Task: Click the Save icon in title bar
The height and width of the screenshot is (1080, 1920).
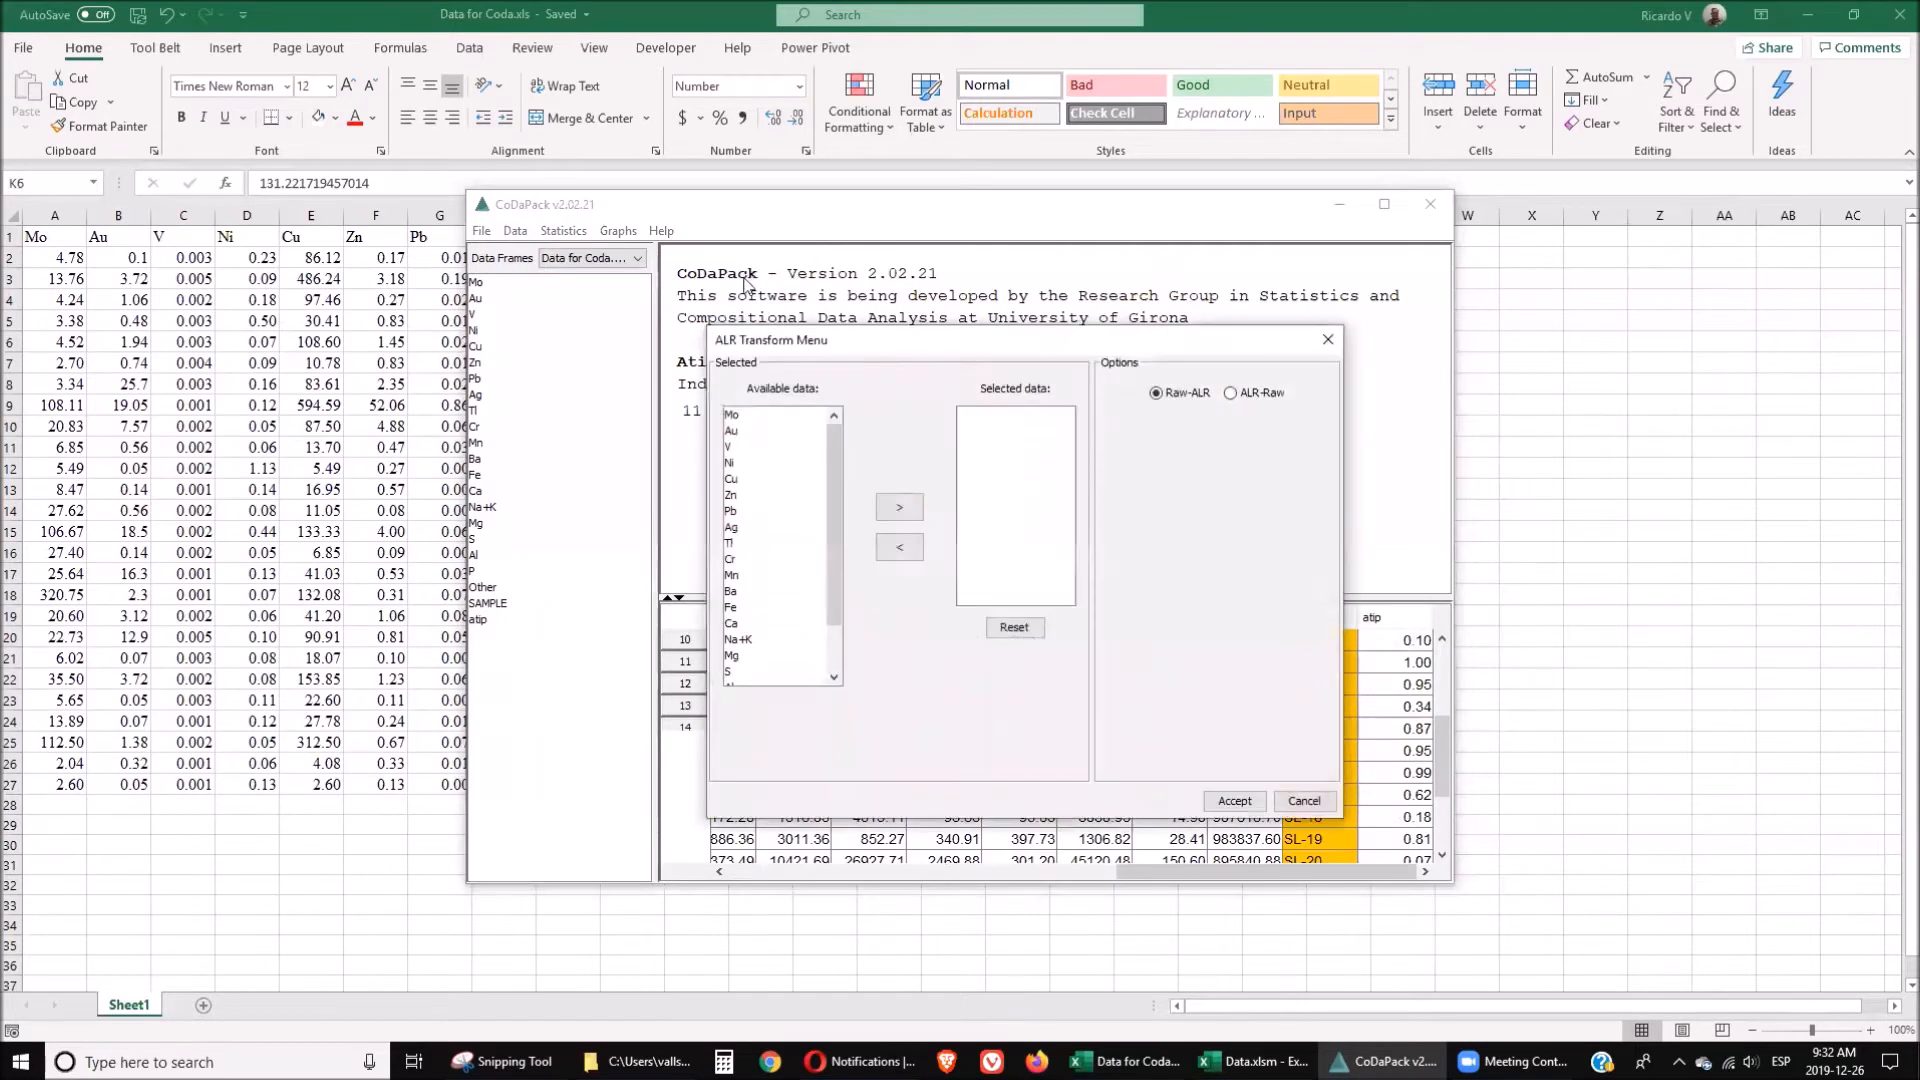Action: (x=138, y=15)
